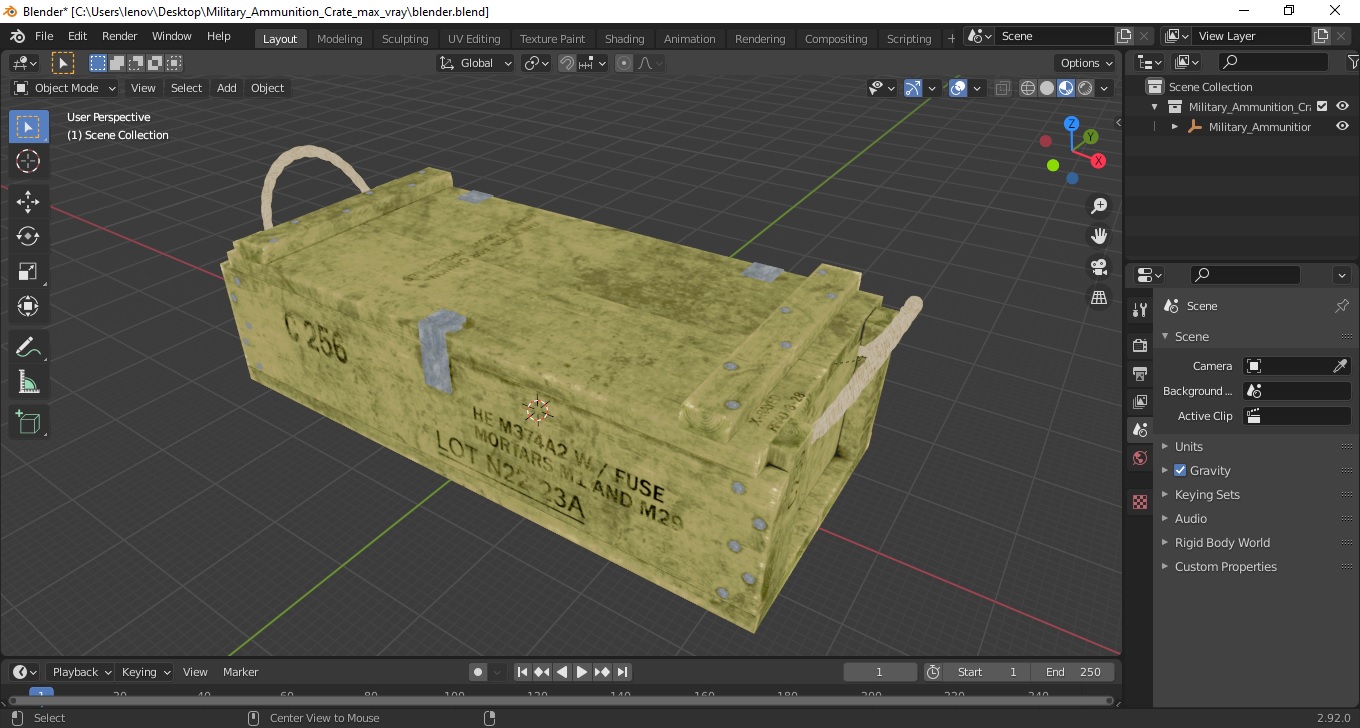Click the current frame number field

pos(880,672)
